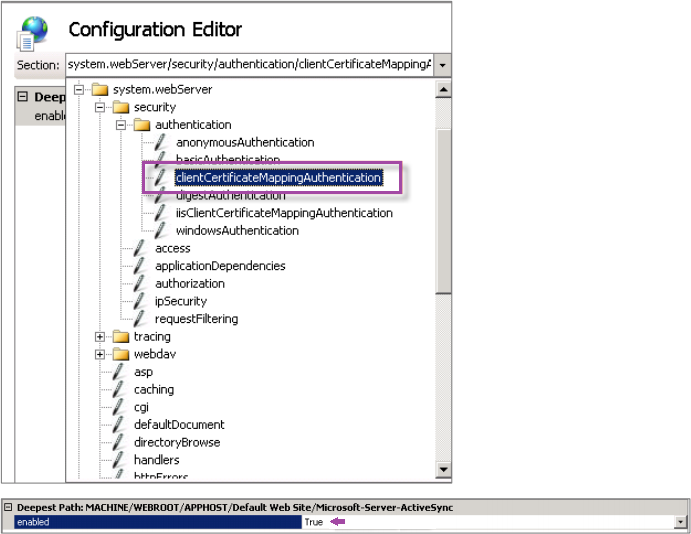Click the asp section pencil icon
Screen dimensions: 691x534
pos(118,372)
